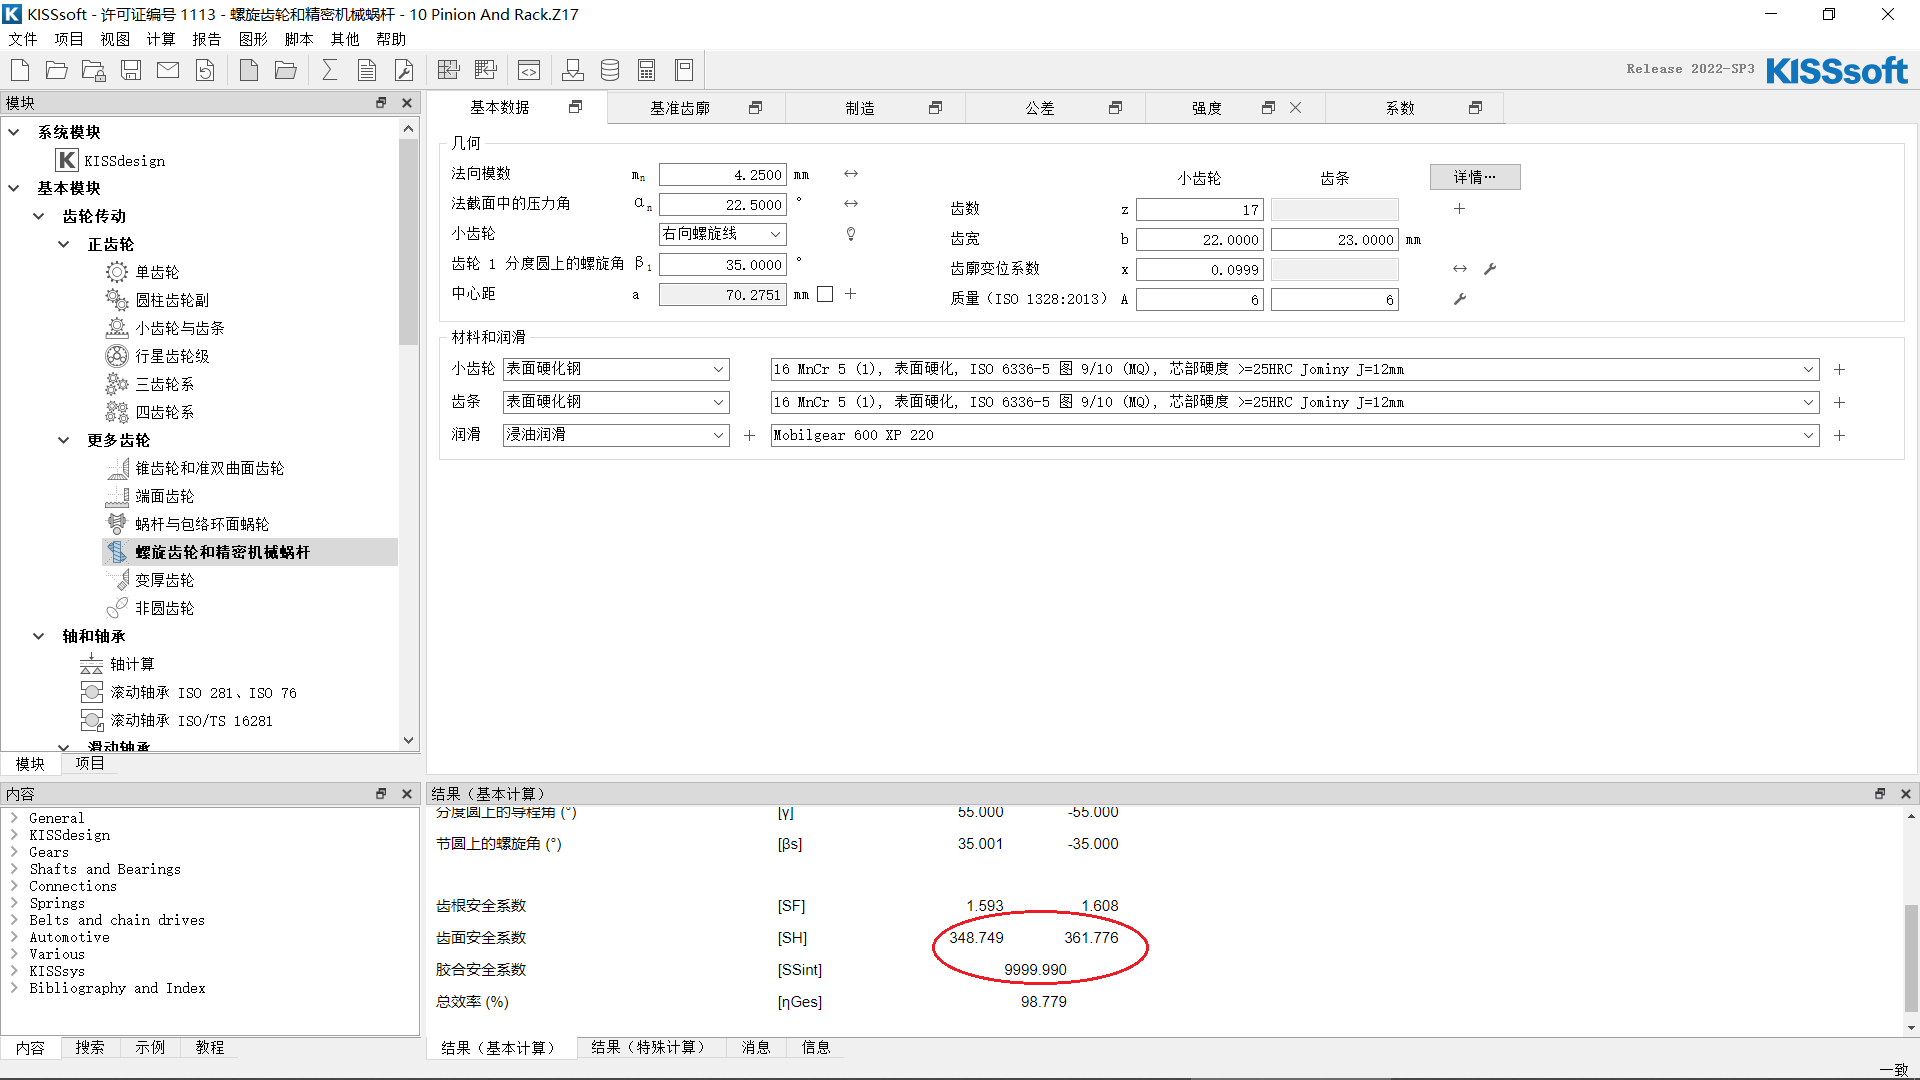Click plus icon beside Mobilgear lubricant dropdown
This screenshot has width=1920, height=1080.
[1840, 436]
